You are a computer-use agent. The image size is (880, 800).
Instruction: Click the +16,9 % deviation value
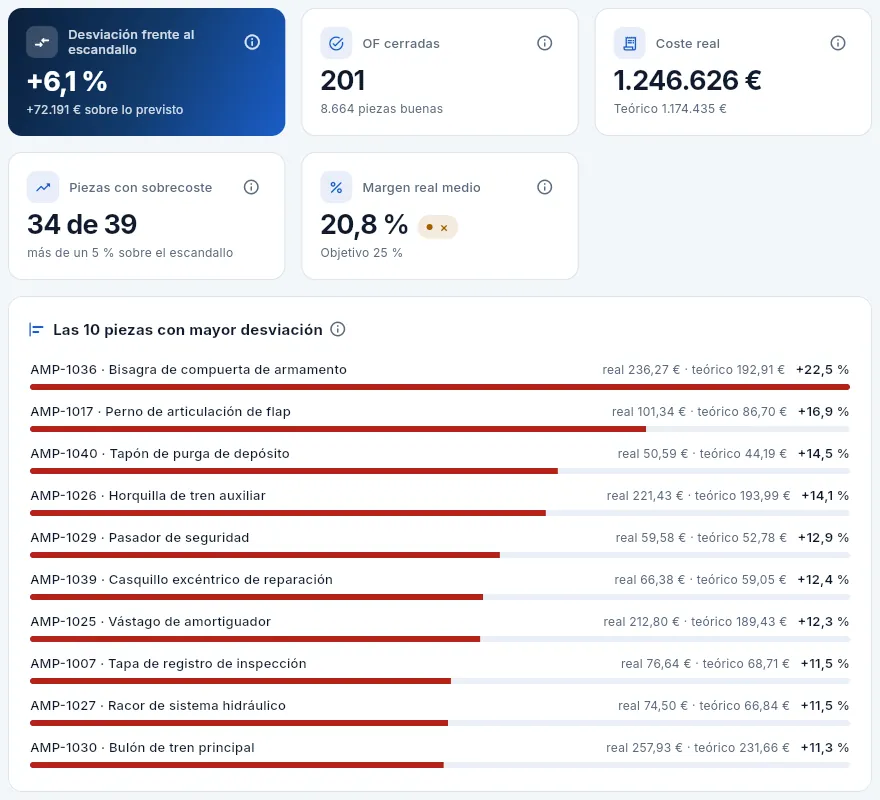coord(823,412)
